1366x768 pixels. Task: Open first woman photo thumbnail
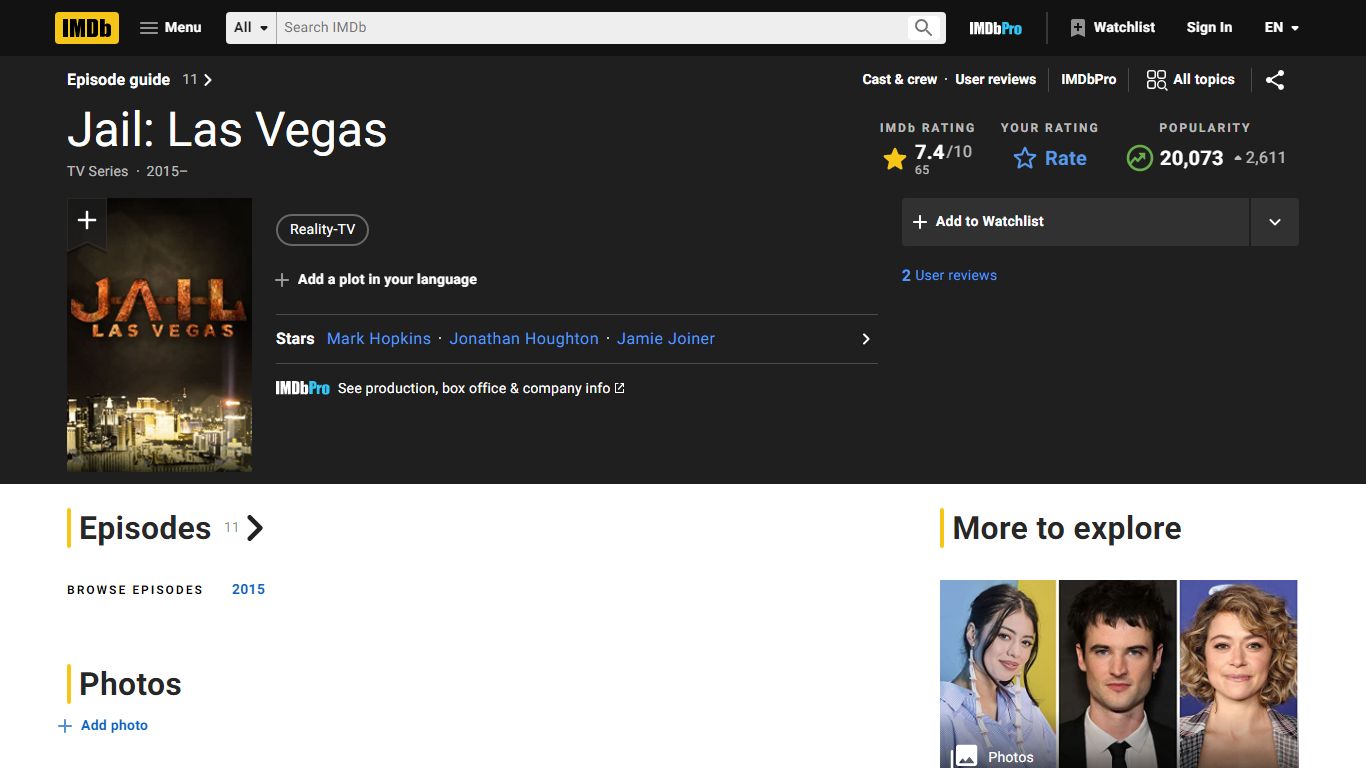point(998,674)
